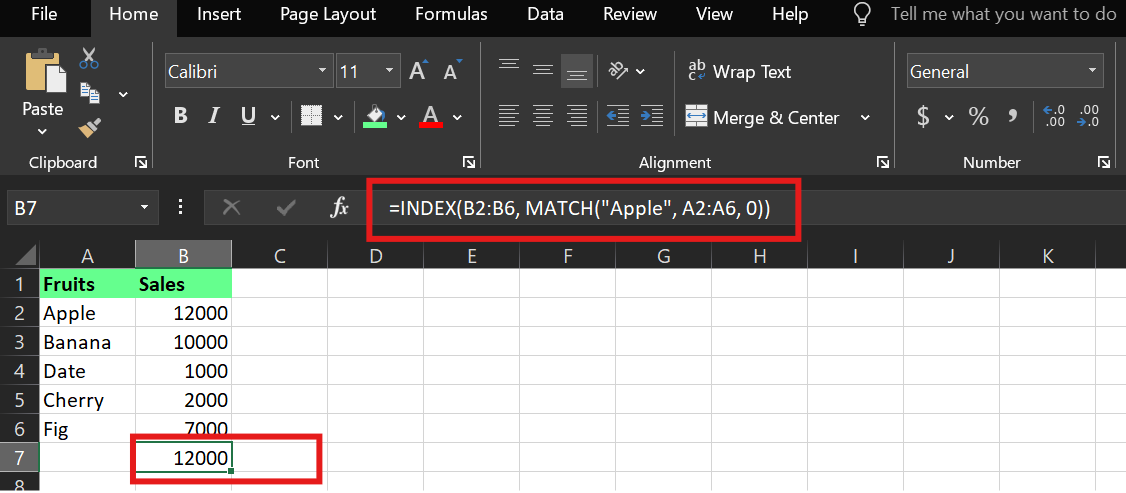1126x493 pixels.
Task: Click the formula bar text
Action: pyautogui.click(x=580, y=209)
